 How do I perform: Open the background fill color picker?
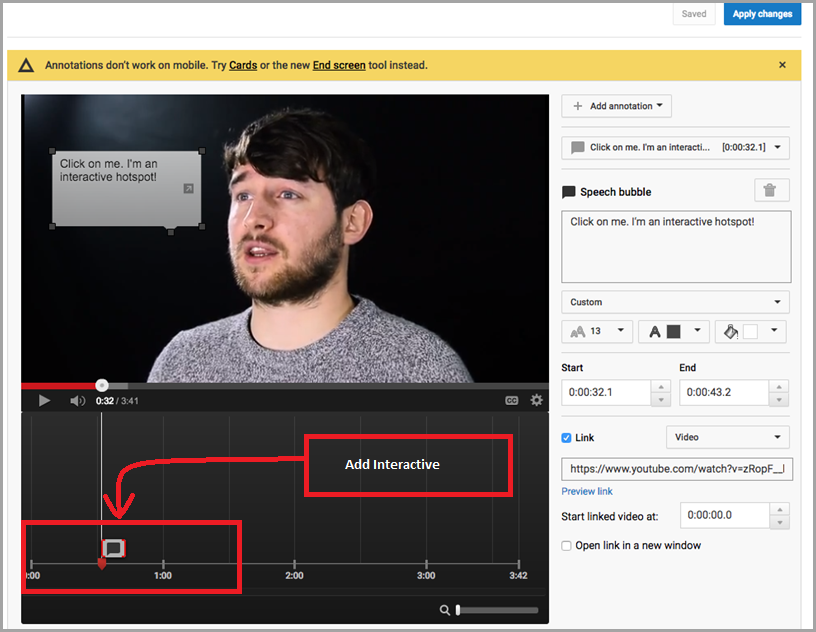pos(750,331)
